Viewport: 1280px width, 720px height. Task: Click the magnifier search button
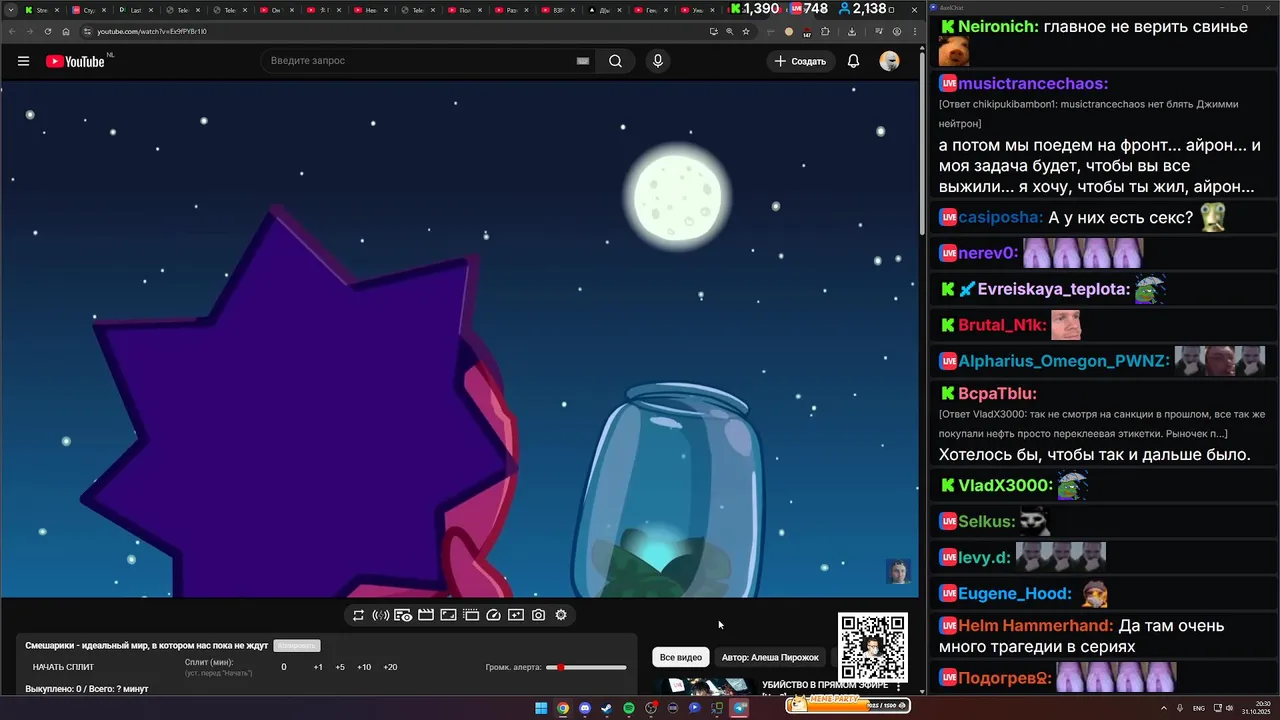point(615,61)
